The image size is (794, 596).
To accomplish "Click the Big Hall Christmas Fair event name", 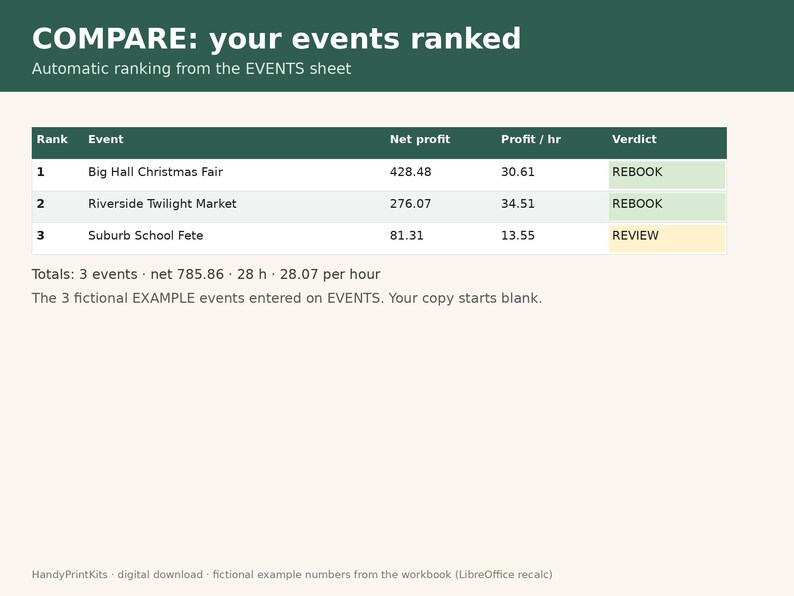I will tap(155, 172).
